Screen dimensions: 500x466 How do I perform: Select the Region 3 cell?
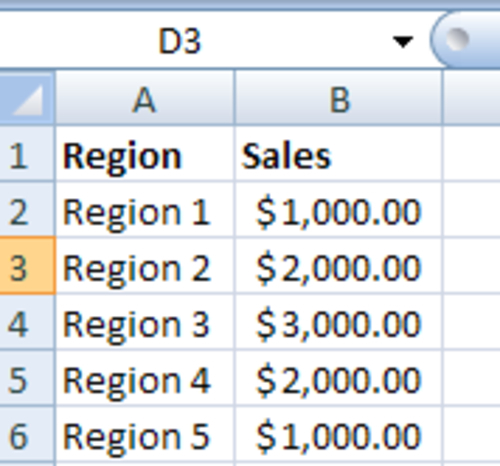tap(145, 323)
